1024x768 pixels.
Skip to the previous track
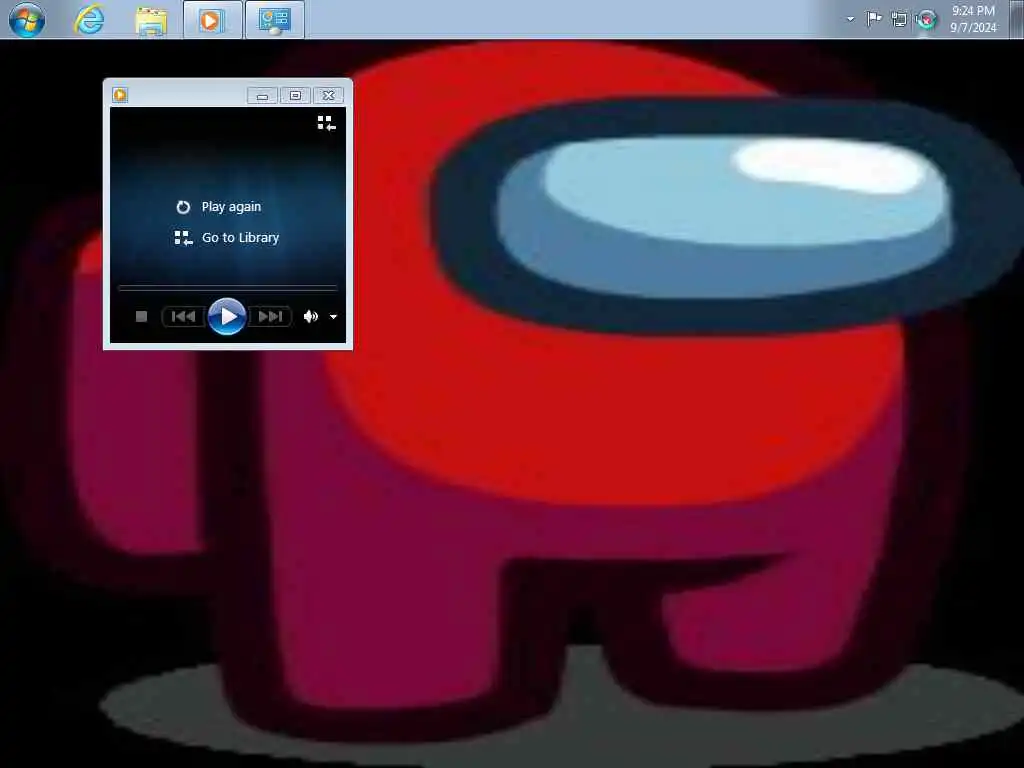click(x=183, y=317)
